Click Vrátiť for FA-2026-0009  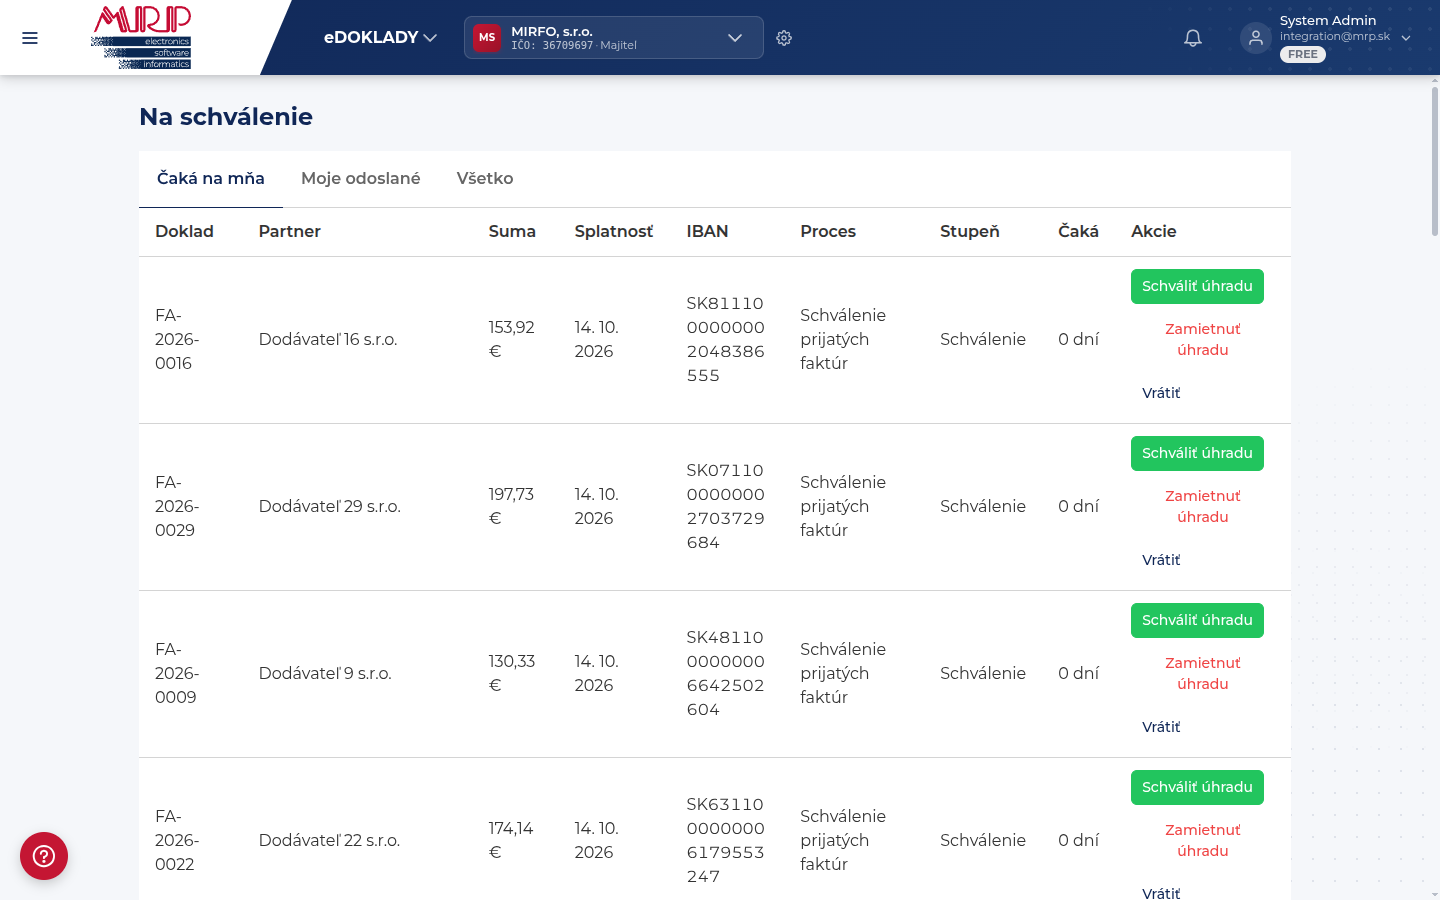(x=1161, y=727)
